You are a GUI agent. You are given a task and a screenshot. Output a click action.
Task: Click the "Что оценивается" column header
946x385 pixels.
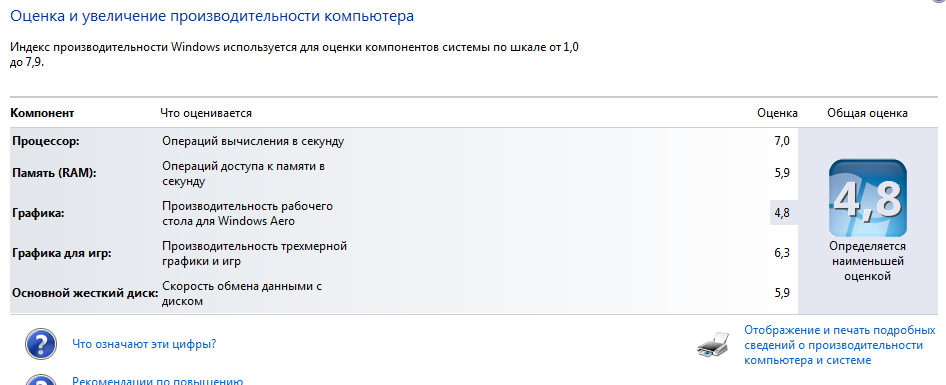[206, 113]
